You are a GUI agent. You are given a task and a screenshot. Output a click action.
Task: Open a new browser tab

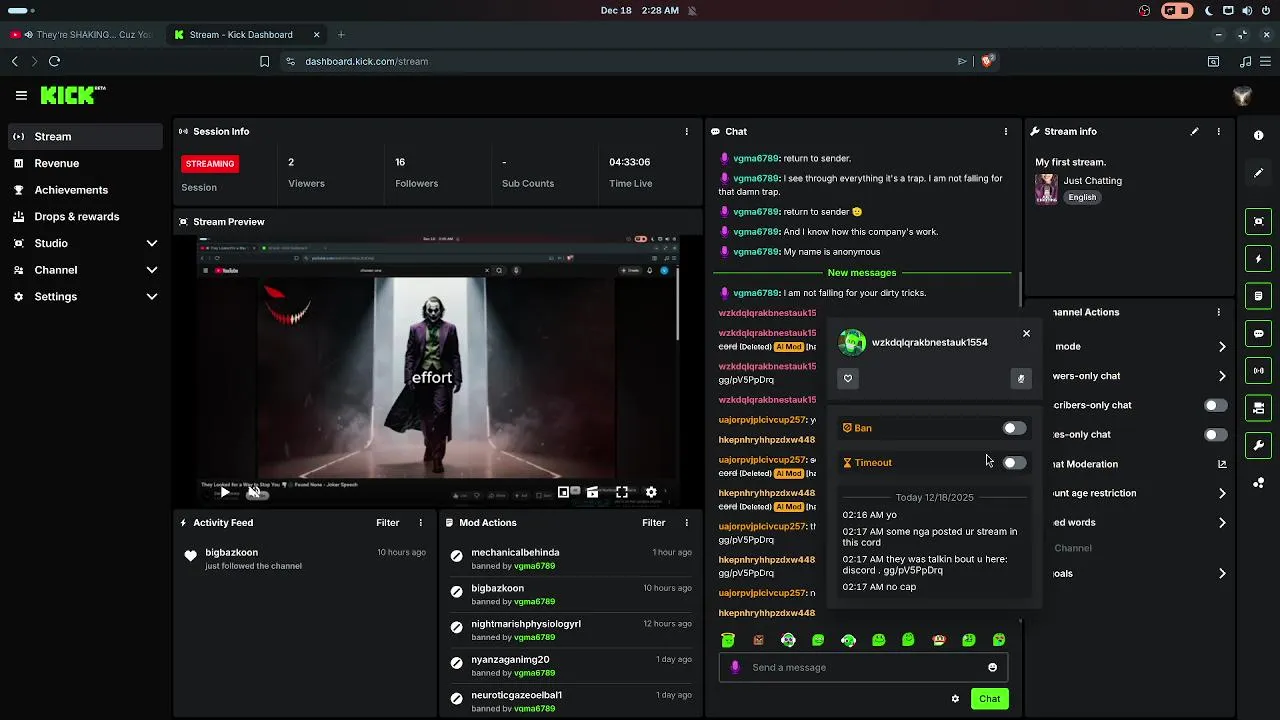click(341, 34)
